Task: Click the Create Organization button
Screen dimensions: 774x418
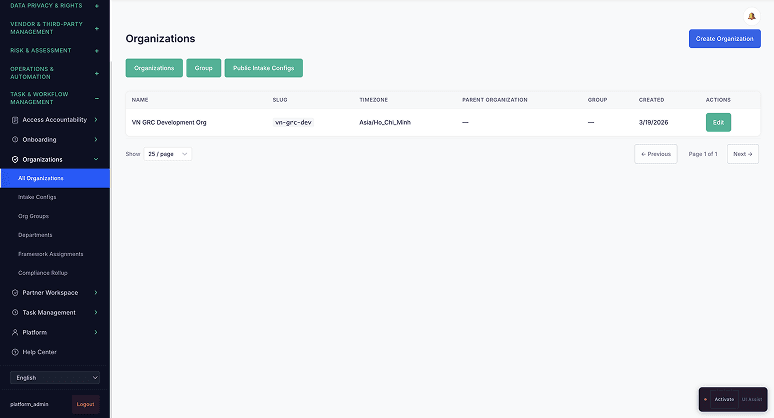Action: point(724,38)
